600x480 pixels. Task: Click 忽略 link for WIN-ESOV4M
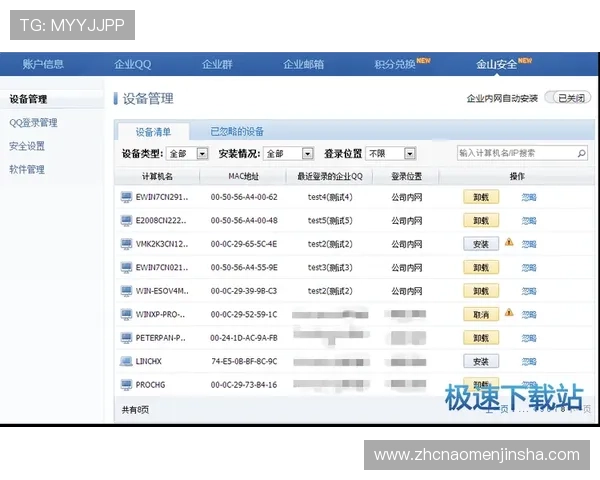[x=529, y=291]
